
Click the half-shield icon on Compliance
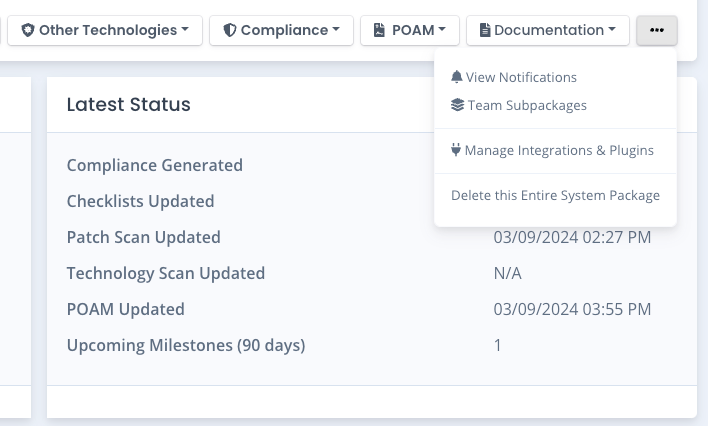pyautogui.click(x=230, y=30)
